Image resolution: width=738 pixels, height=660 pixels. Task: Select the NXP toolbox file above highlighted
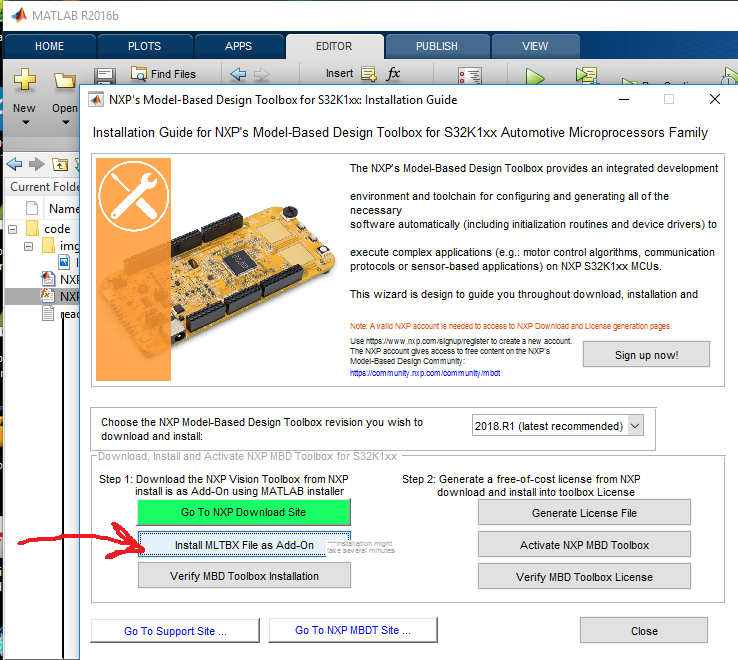[x=60, y=279]
